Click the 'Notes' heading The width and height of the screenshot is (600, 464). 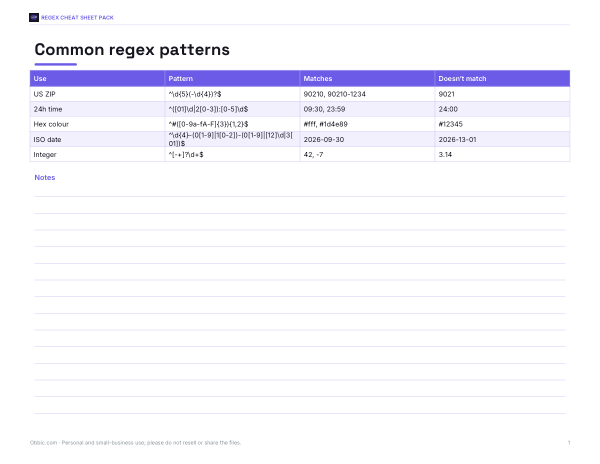pyautogui.click(x=45, y=177)
